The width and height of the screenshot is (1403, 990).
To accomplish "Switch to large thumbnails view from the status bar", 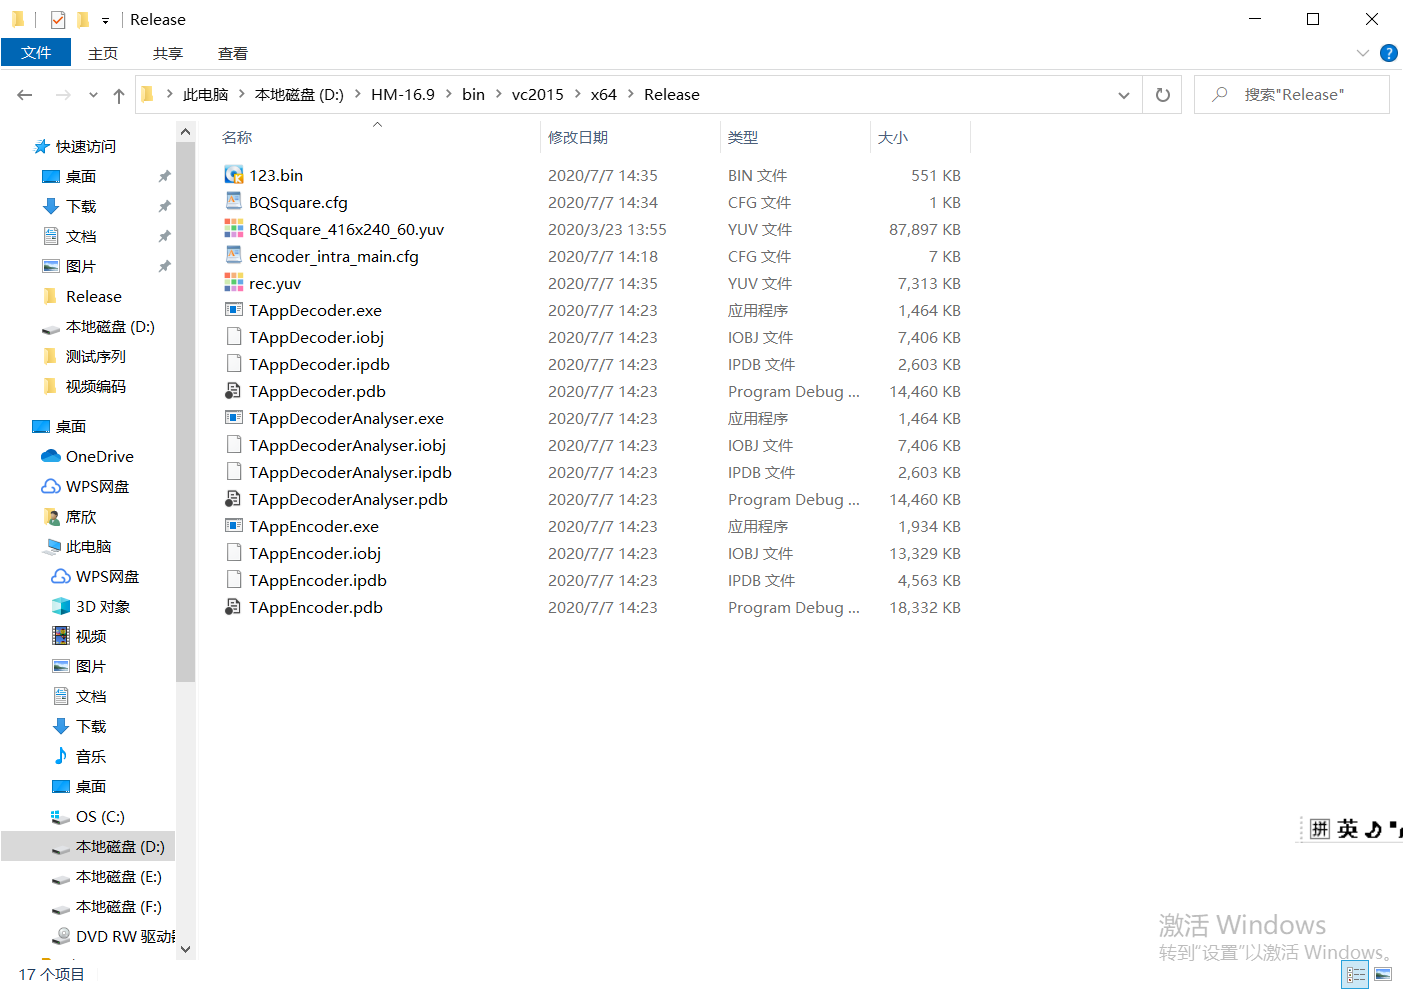I will pos(1384,974).
